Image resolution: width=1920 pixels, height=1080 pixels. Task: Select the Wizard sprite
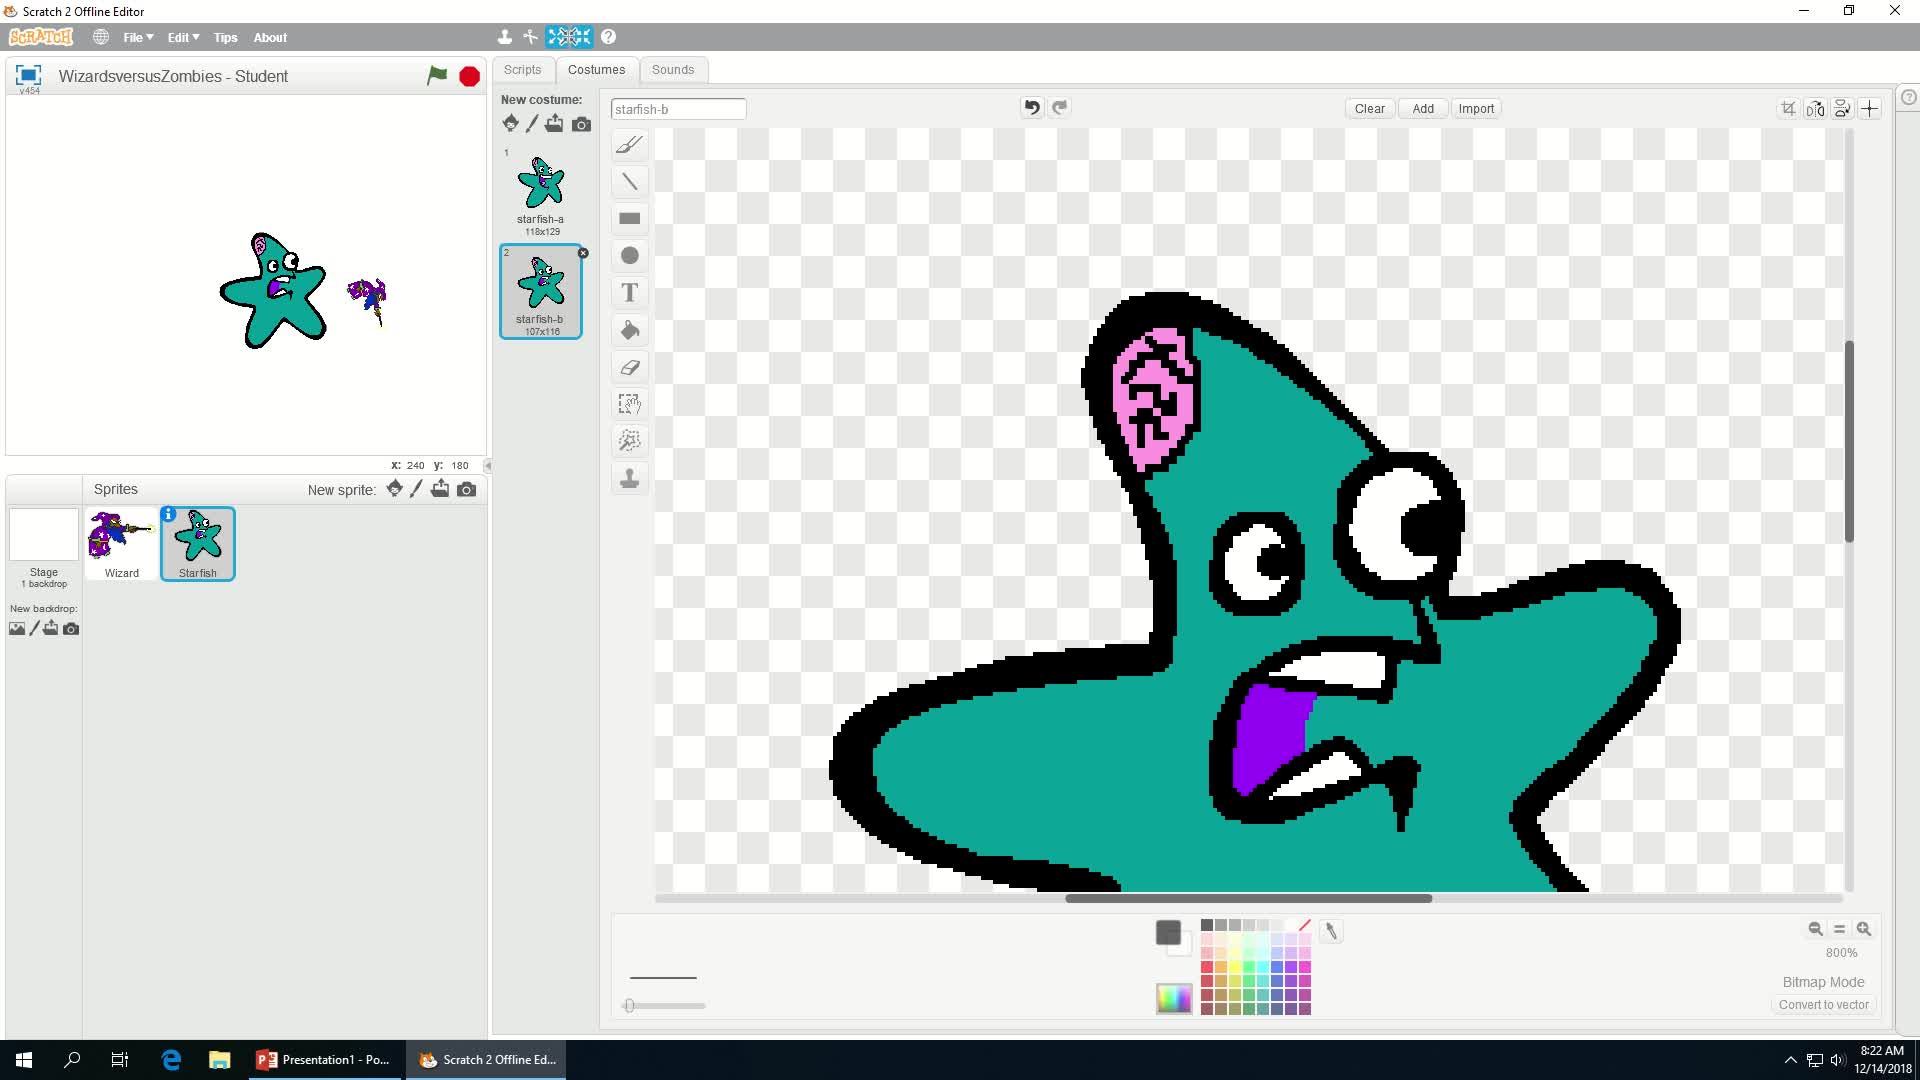(x=122, y=543)
